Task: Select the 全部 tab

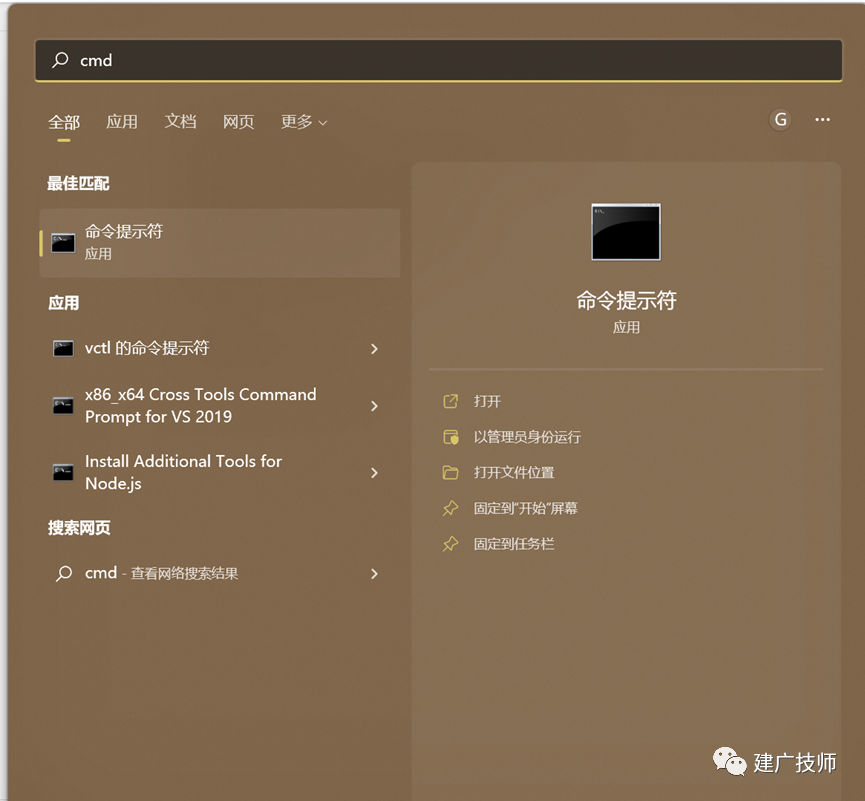Action: coord(64,122)
